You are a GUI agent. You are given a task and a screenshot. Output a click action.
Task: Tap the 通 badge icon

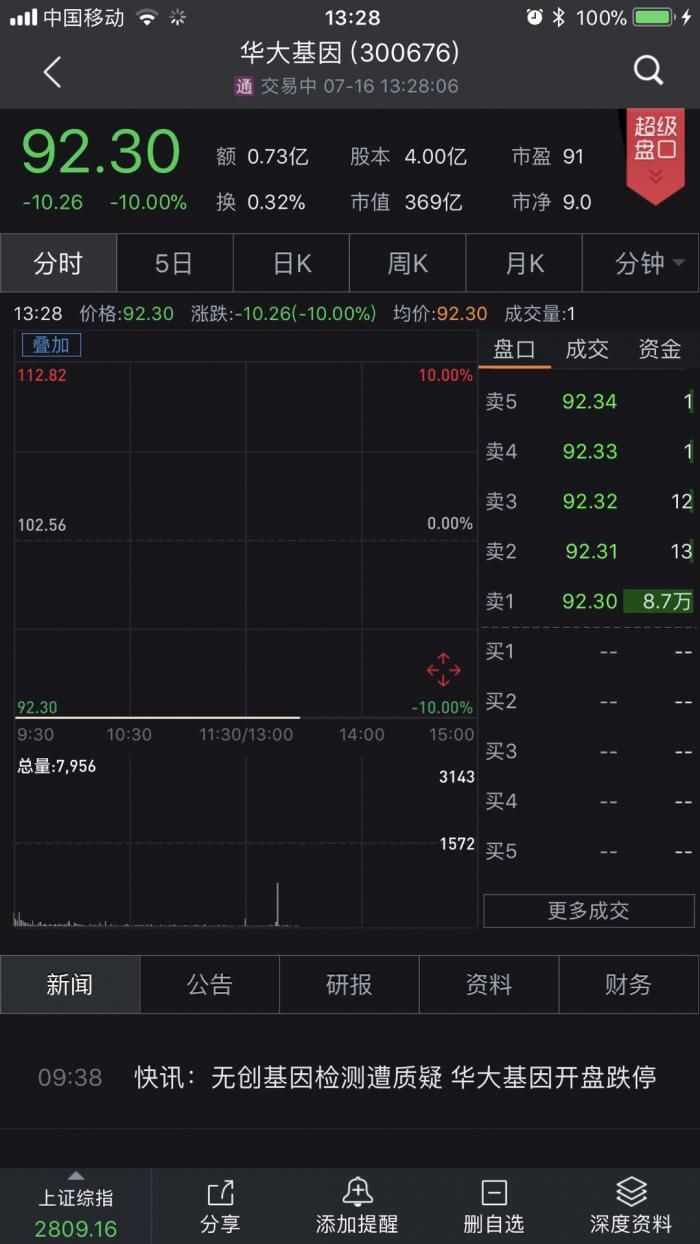point(244,86)
